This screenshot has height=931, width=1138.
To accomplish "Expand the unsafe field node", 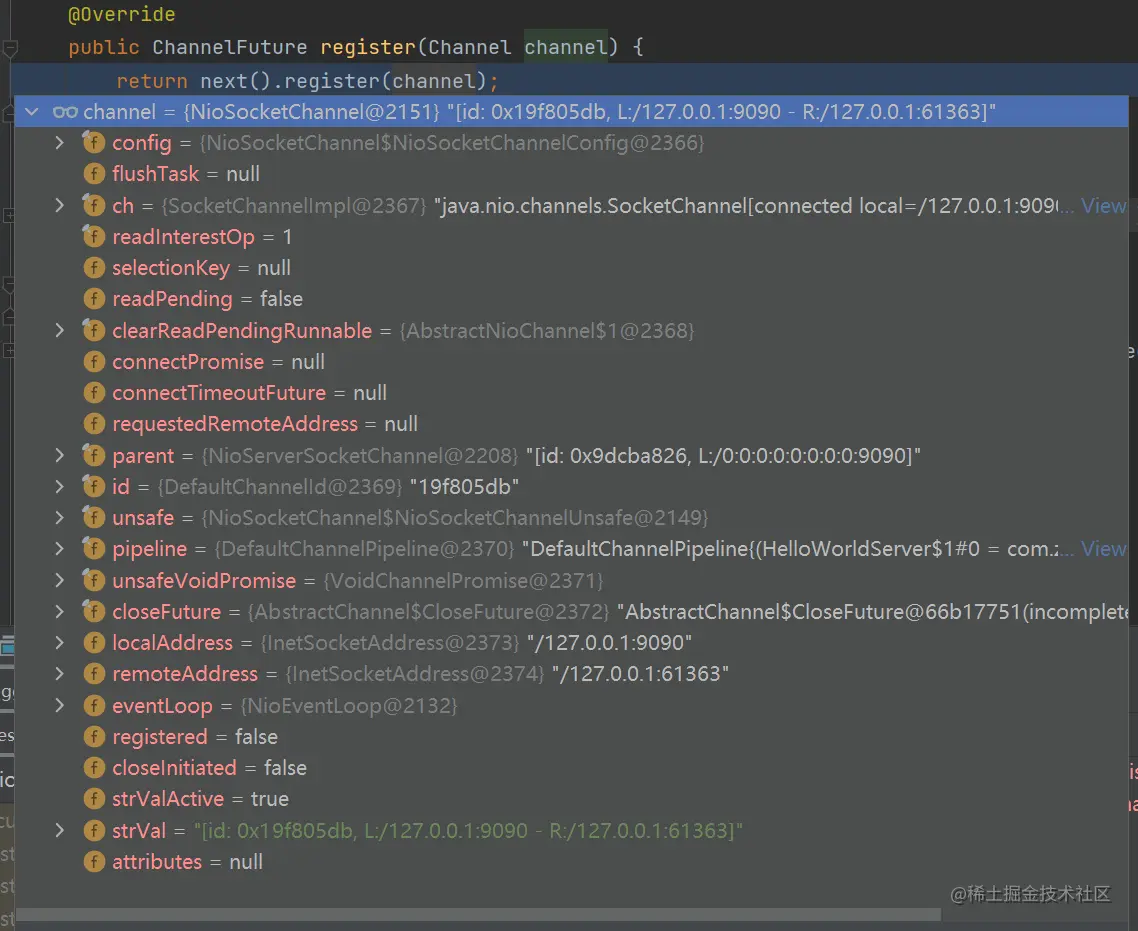I will pyautogui.click(x=60, y=517).
